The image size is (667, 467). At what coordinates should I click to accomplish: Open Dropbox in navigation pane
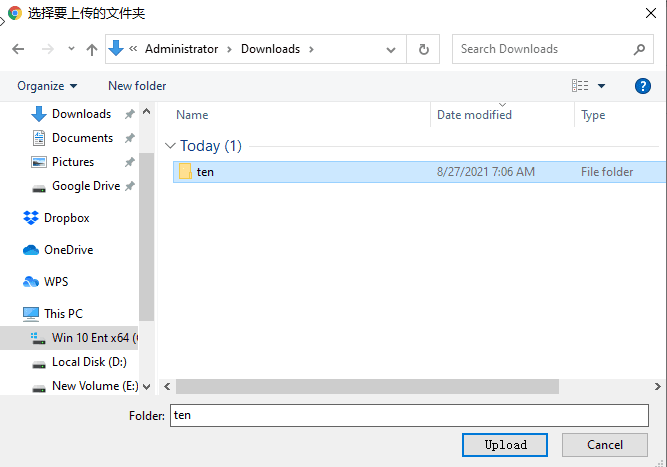pyautogui.click(x=66, y=218)
